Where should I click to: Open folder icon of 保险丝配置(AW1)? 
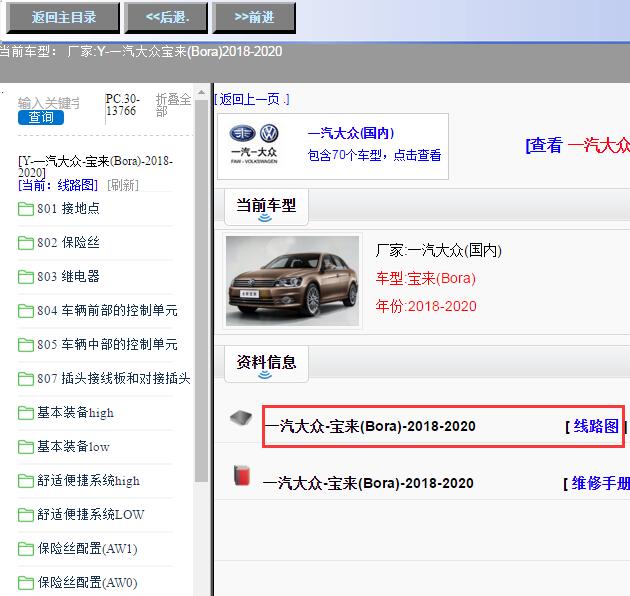26,549
